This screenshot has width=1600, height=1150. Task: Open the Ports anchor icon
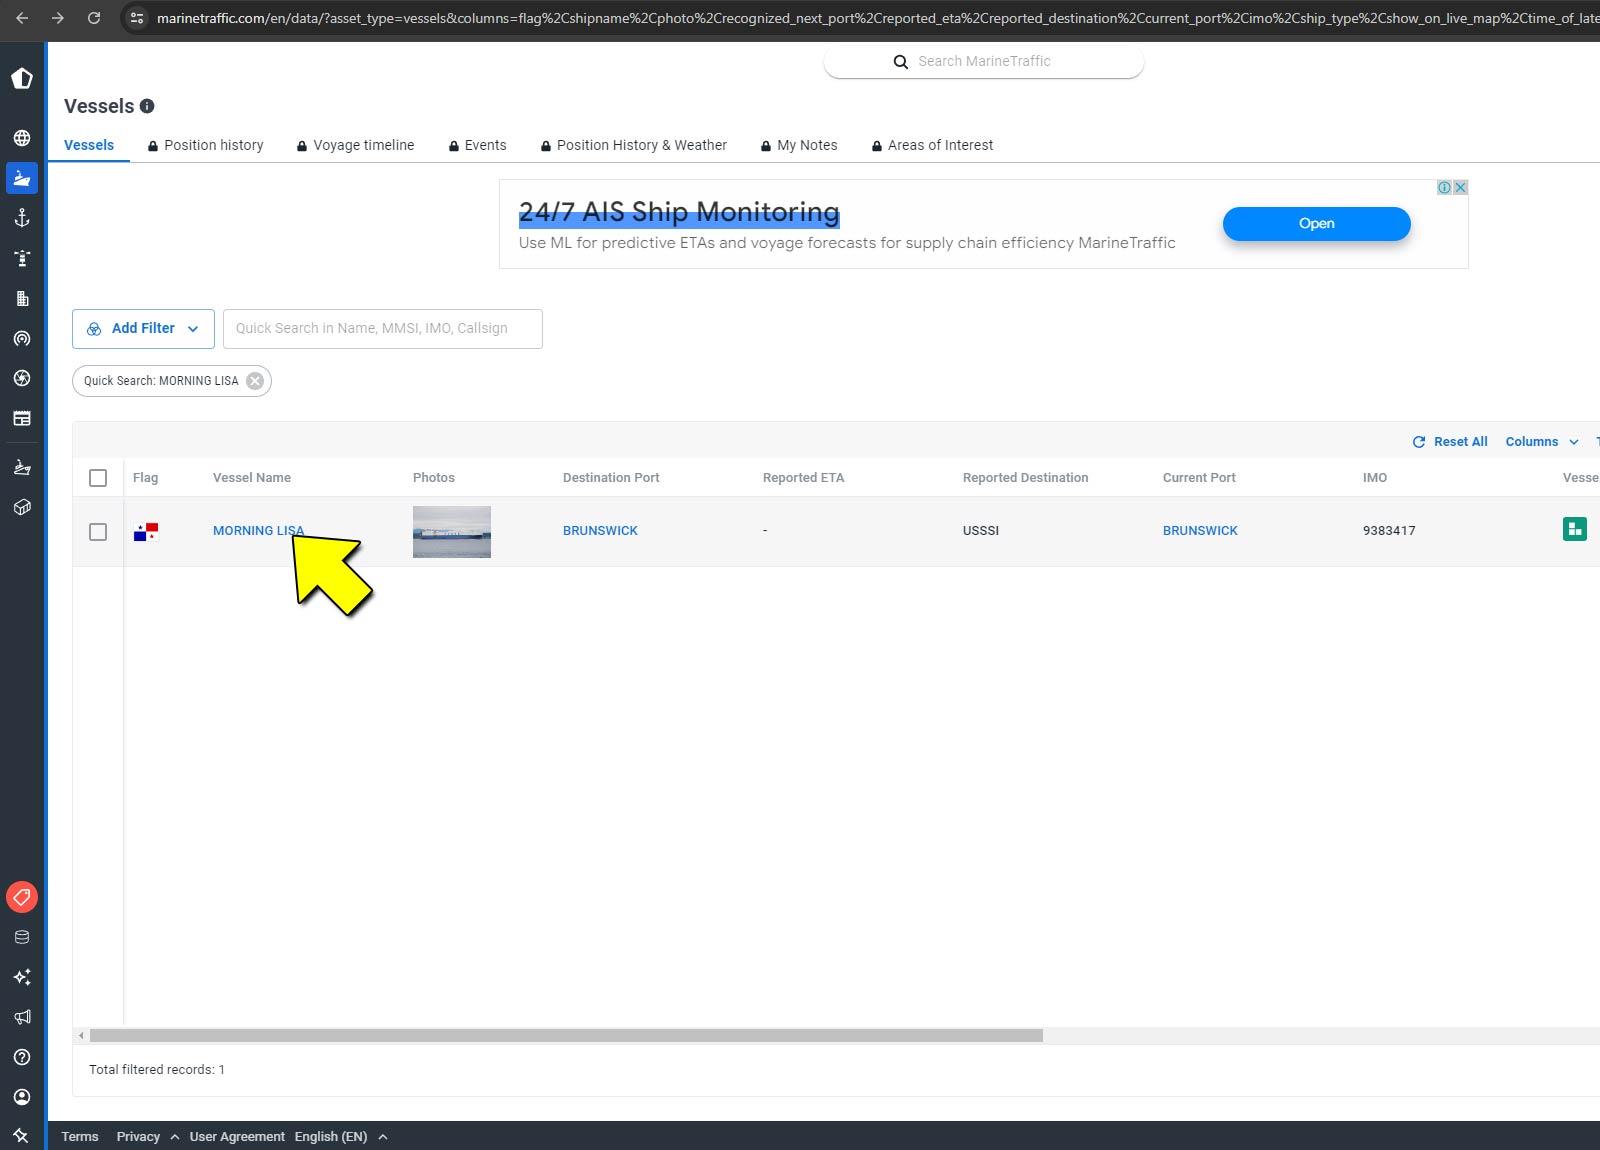(x=22, y=218)
